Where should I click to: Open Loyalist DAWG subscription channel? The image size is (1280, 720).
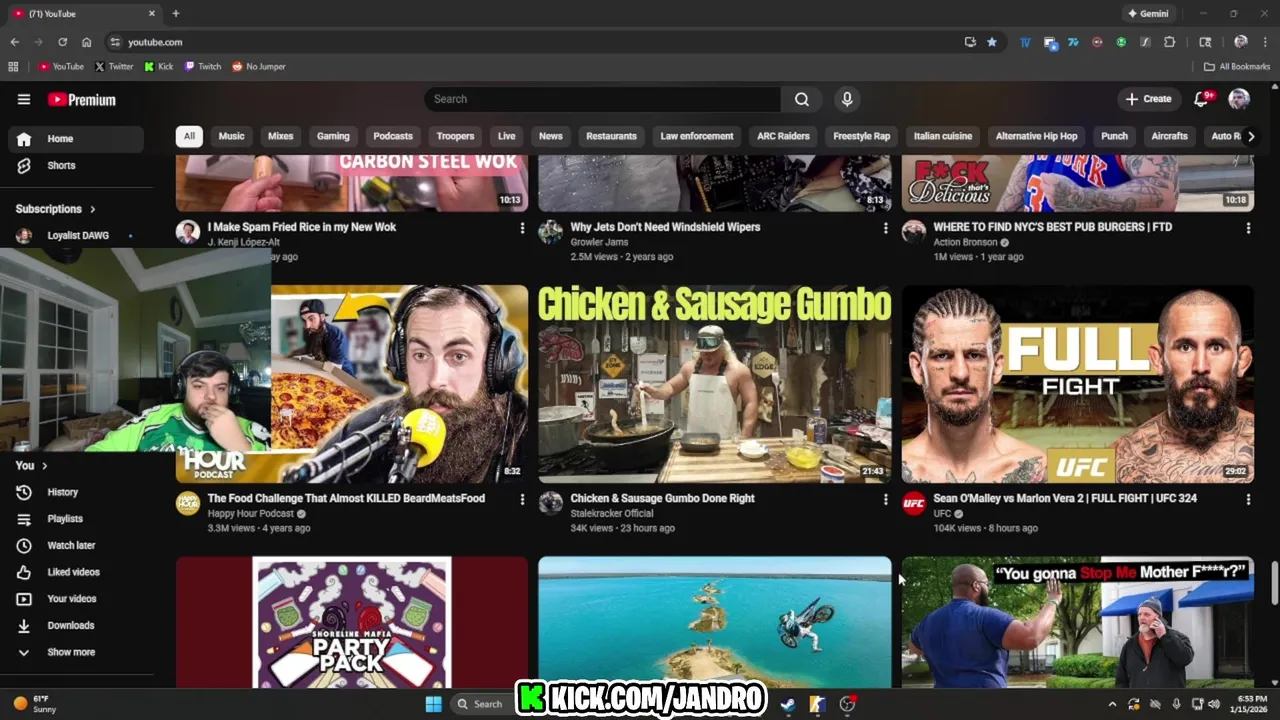coord(76,236)
